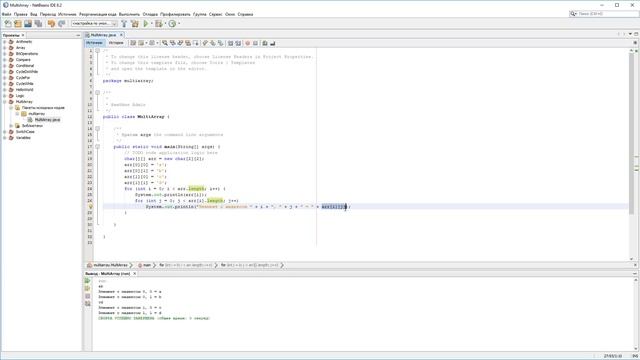
Task: Click the search field at top right
Action: pyautogui.click(x=604, y=14)
